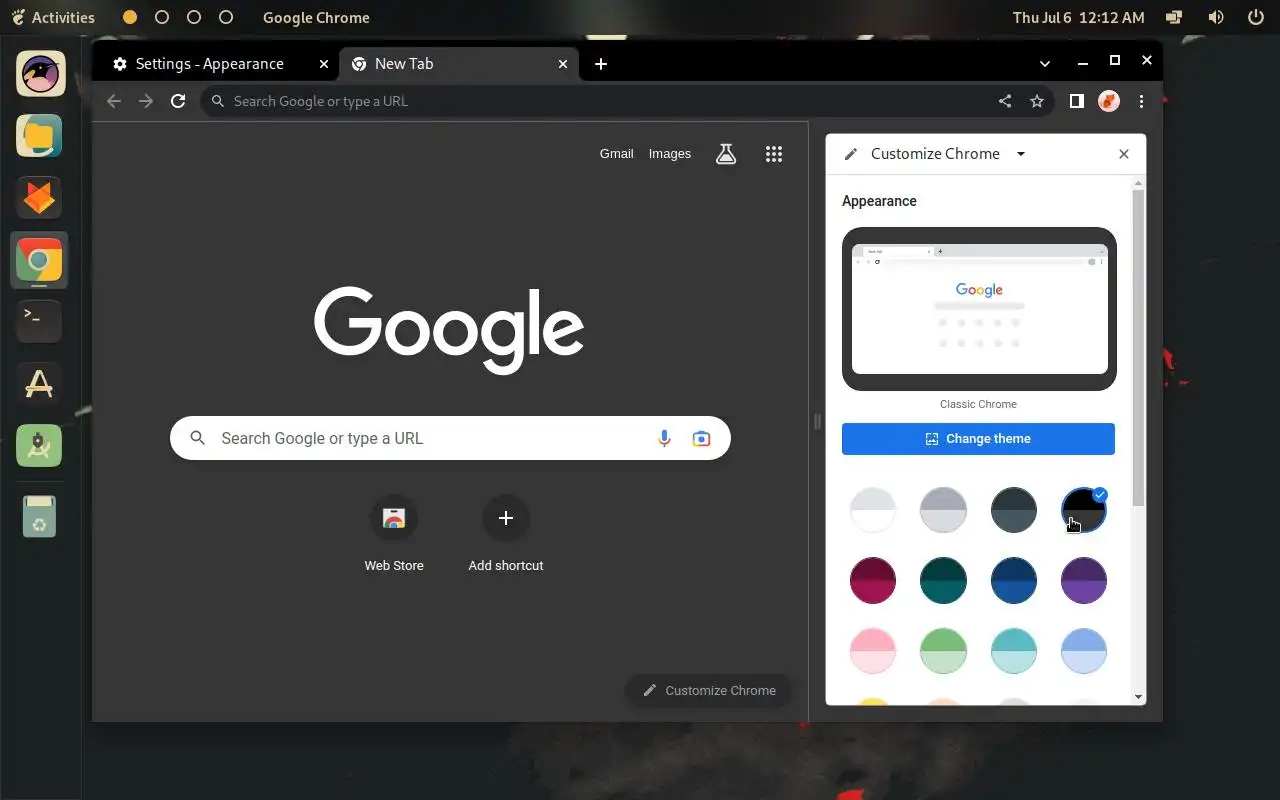The width and height of the screenshot is (1280, 800).
Task: Switch to the second workspace dot
Action: pyautogui.click(x=162, y=17)
